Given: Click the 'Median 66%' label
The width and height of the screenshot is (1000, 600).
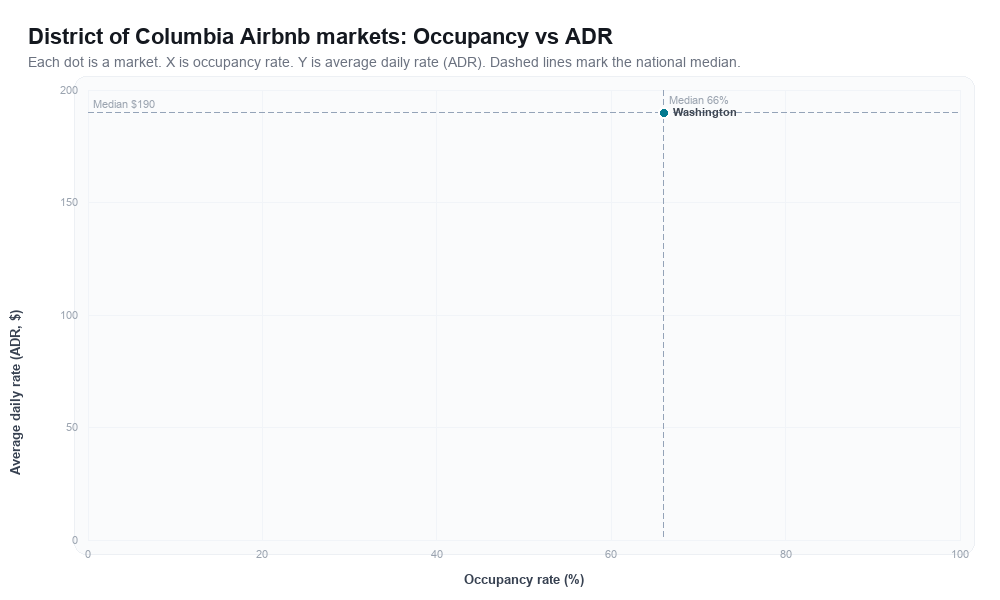Looking at the screenshot, I should pyautogui.click(x=698, y=100).
